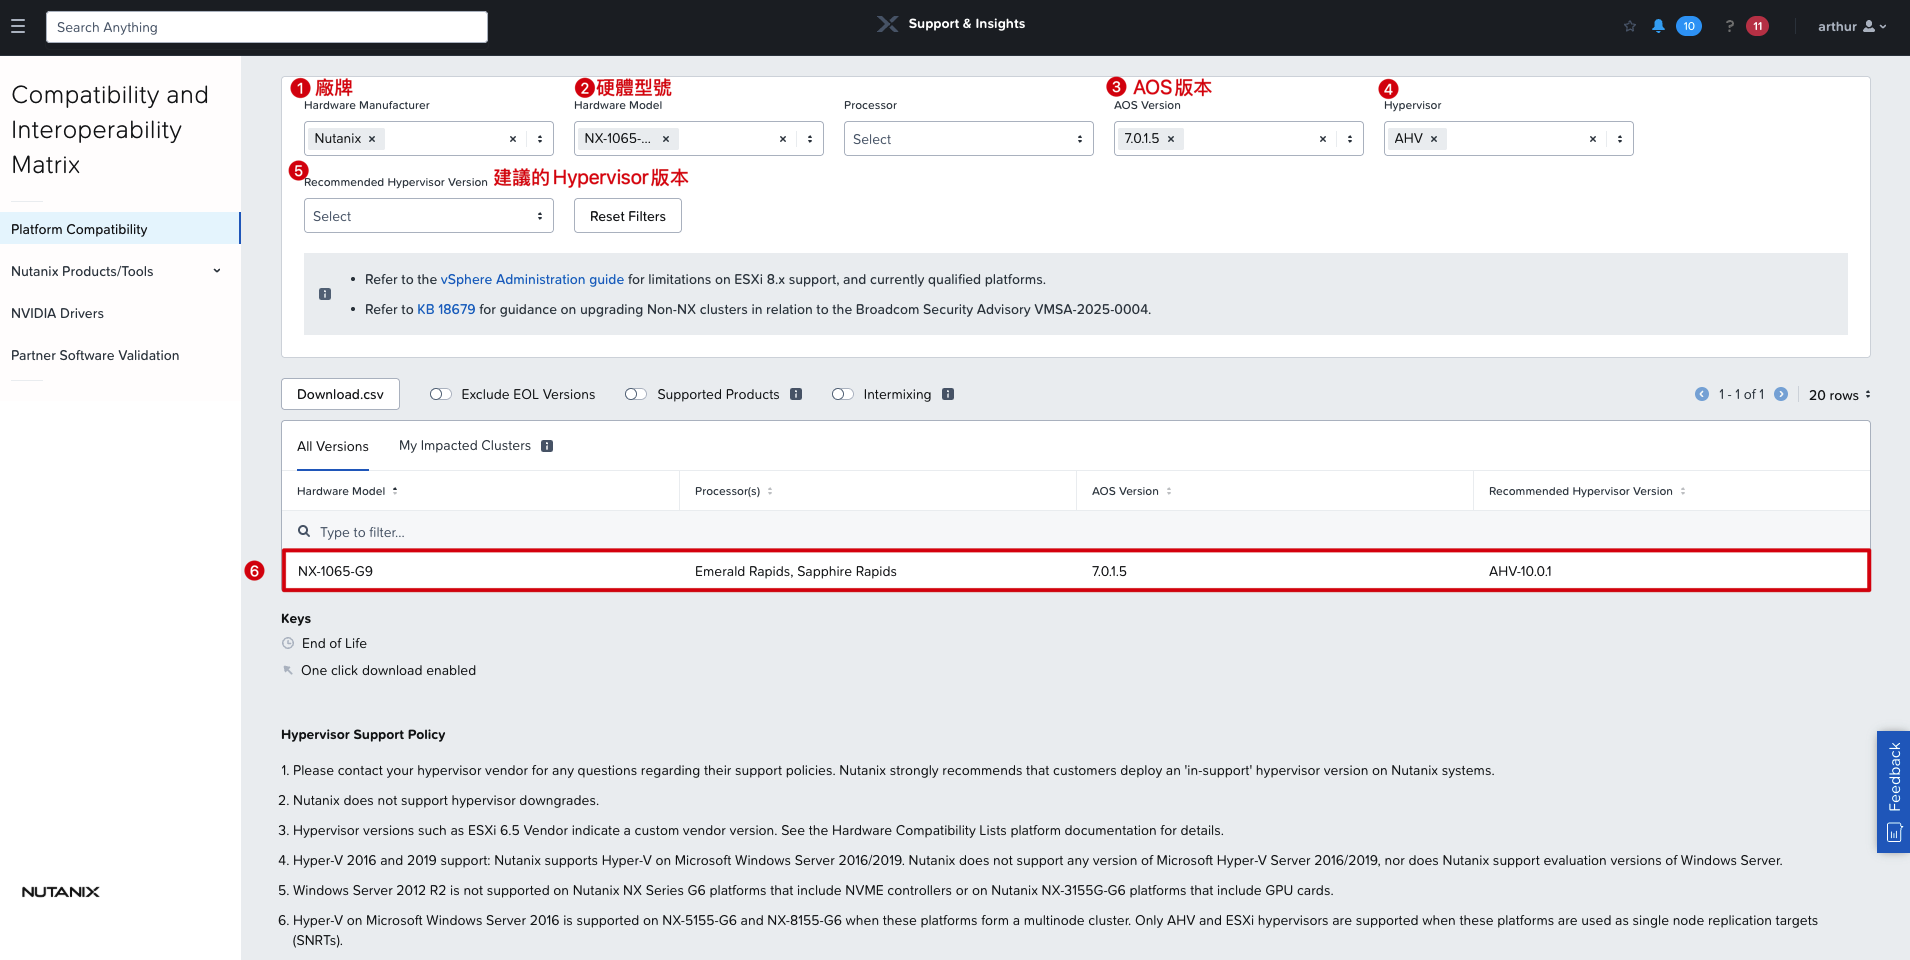Open the 20 rows per page dropdown
Image resolution: width=1910 pixels, height=960 pixels.
1839,395
